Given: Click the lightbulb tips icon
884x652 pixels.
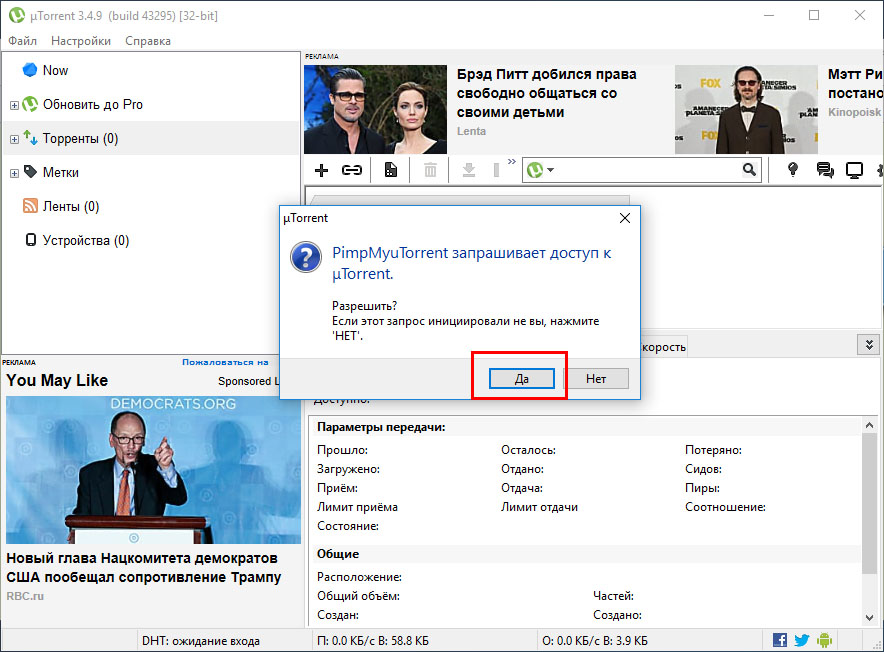Looking at the screenshot, I should tap(793, 170).
